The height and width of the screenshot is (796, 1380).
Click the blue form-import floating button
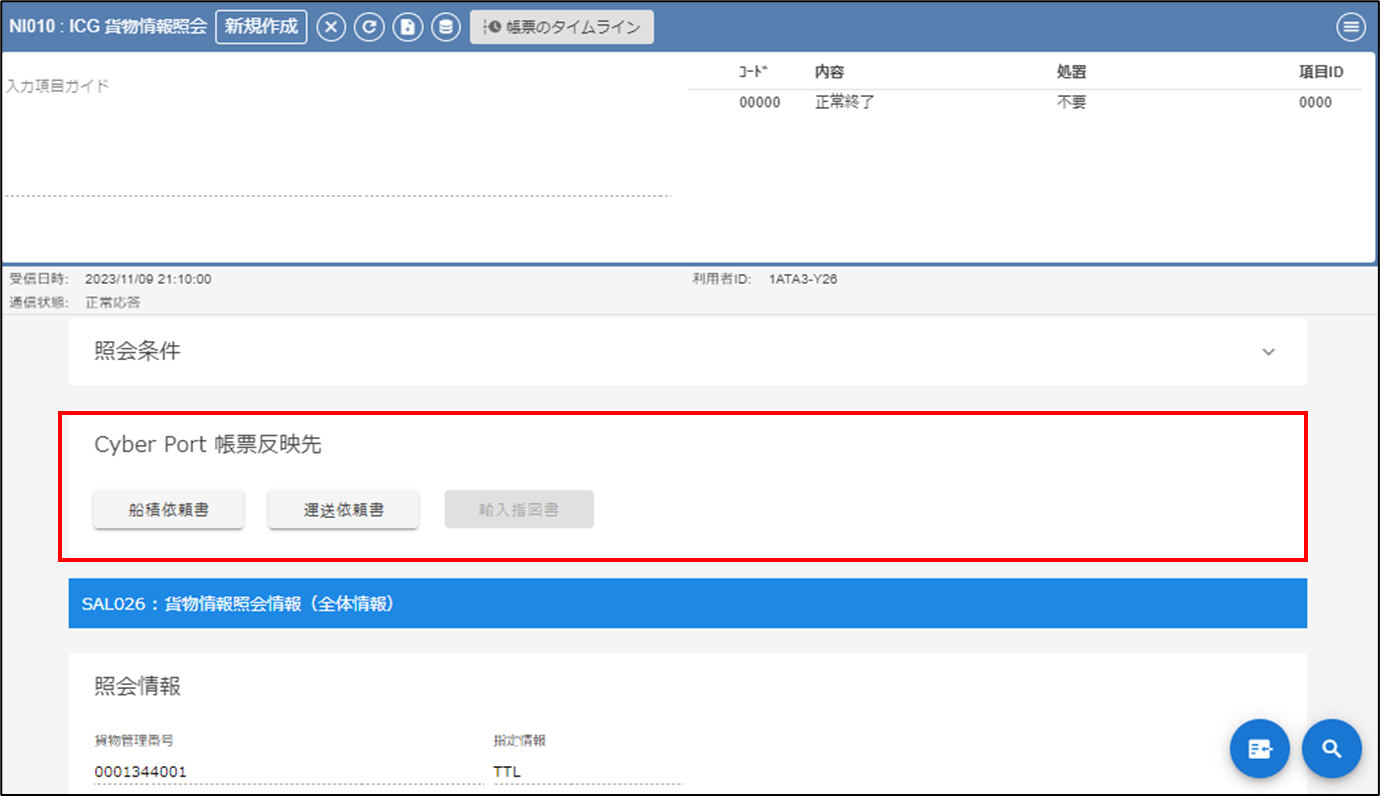pos(1260,748)
